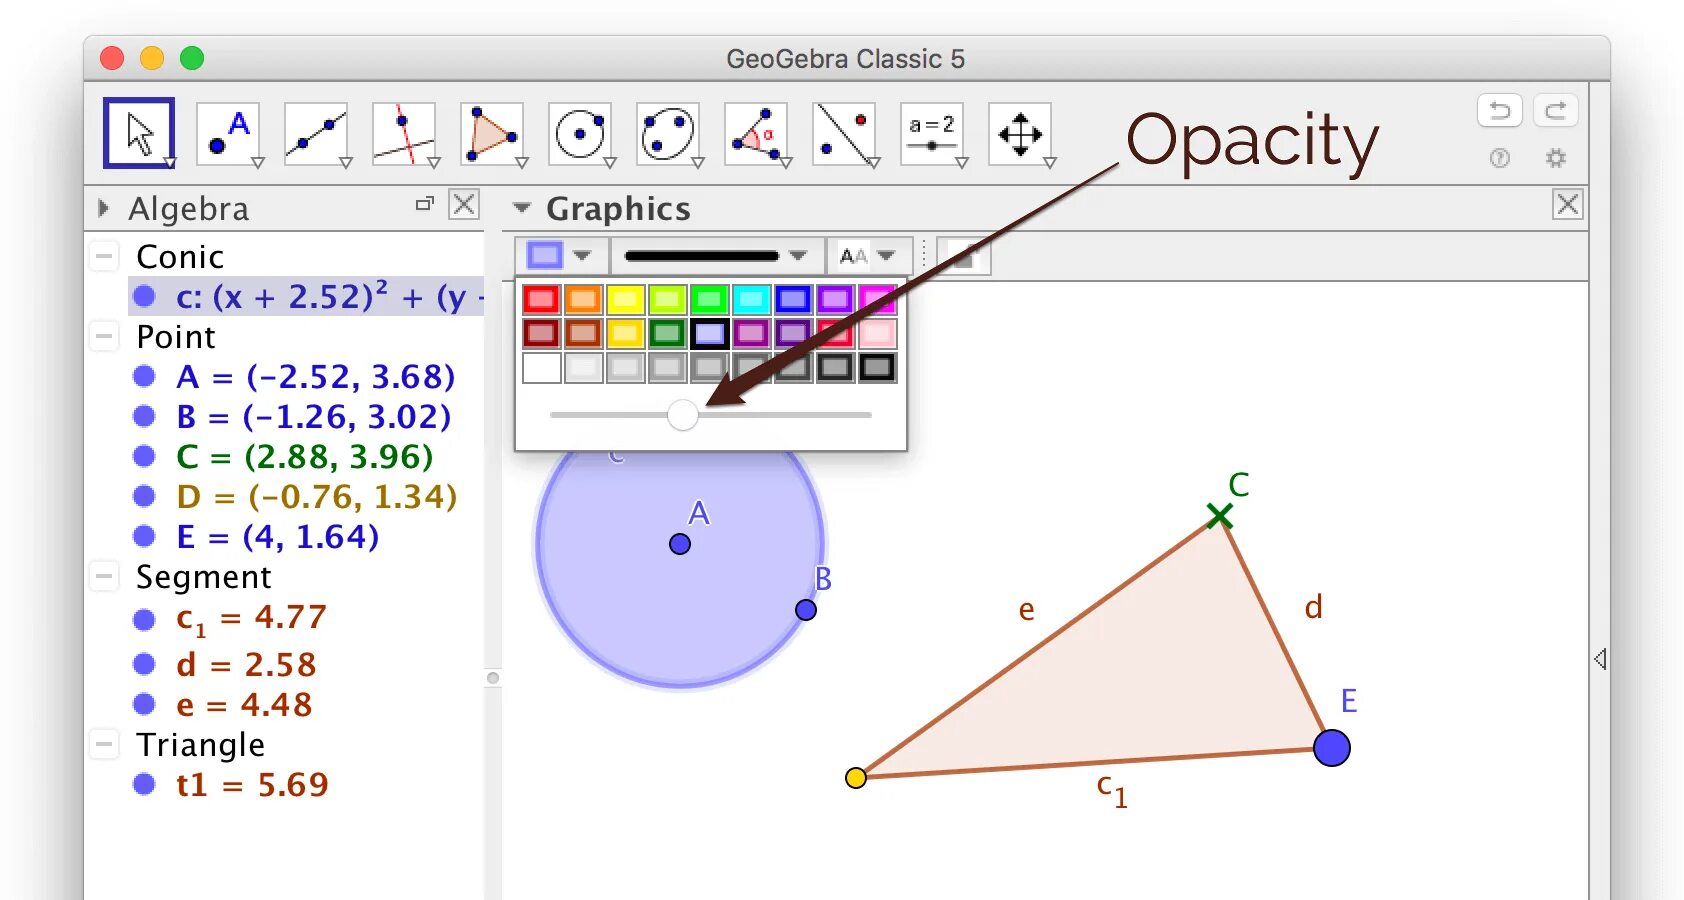This screenshot has width=1684, height=900.
Task: Open the text style dropdown
Action: [x=886, y=255]
